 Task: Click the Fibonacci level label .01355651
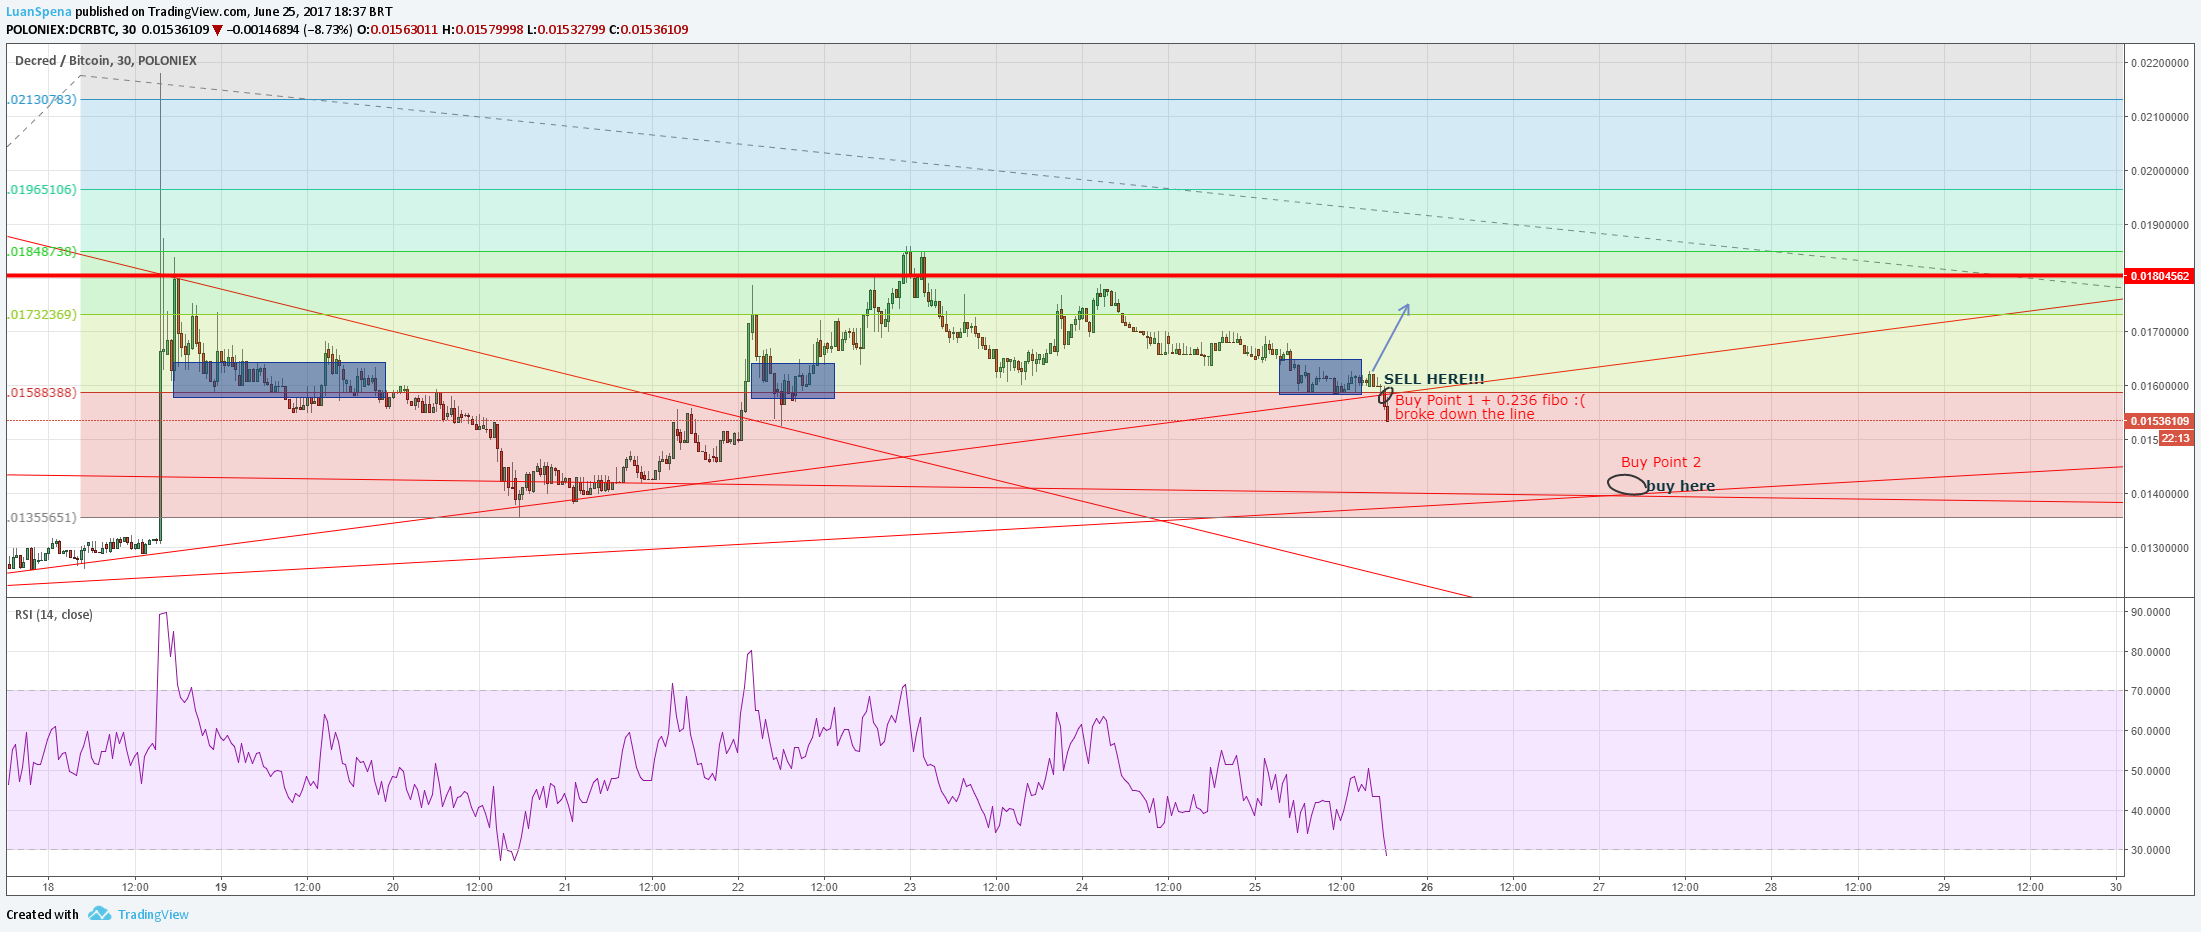pyautogui.click(x=42, y=517)
